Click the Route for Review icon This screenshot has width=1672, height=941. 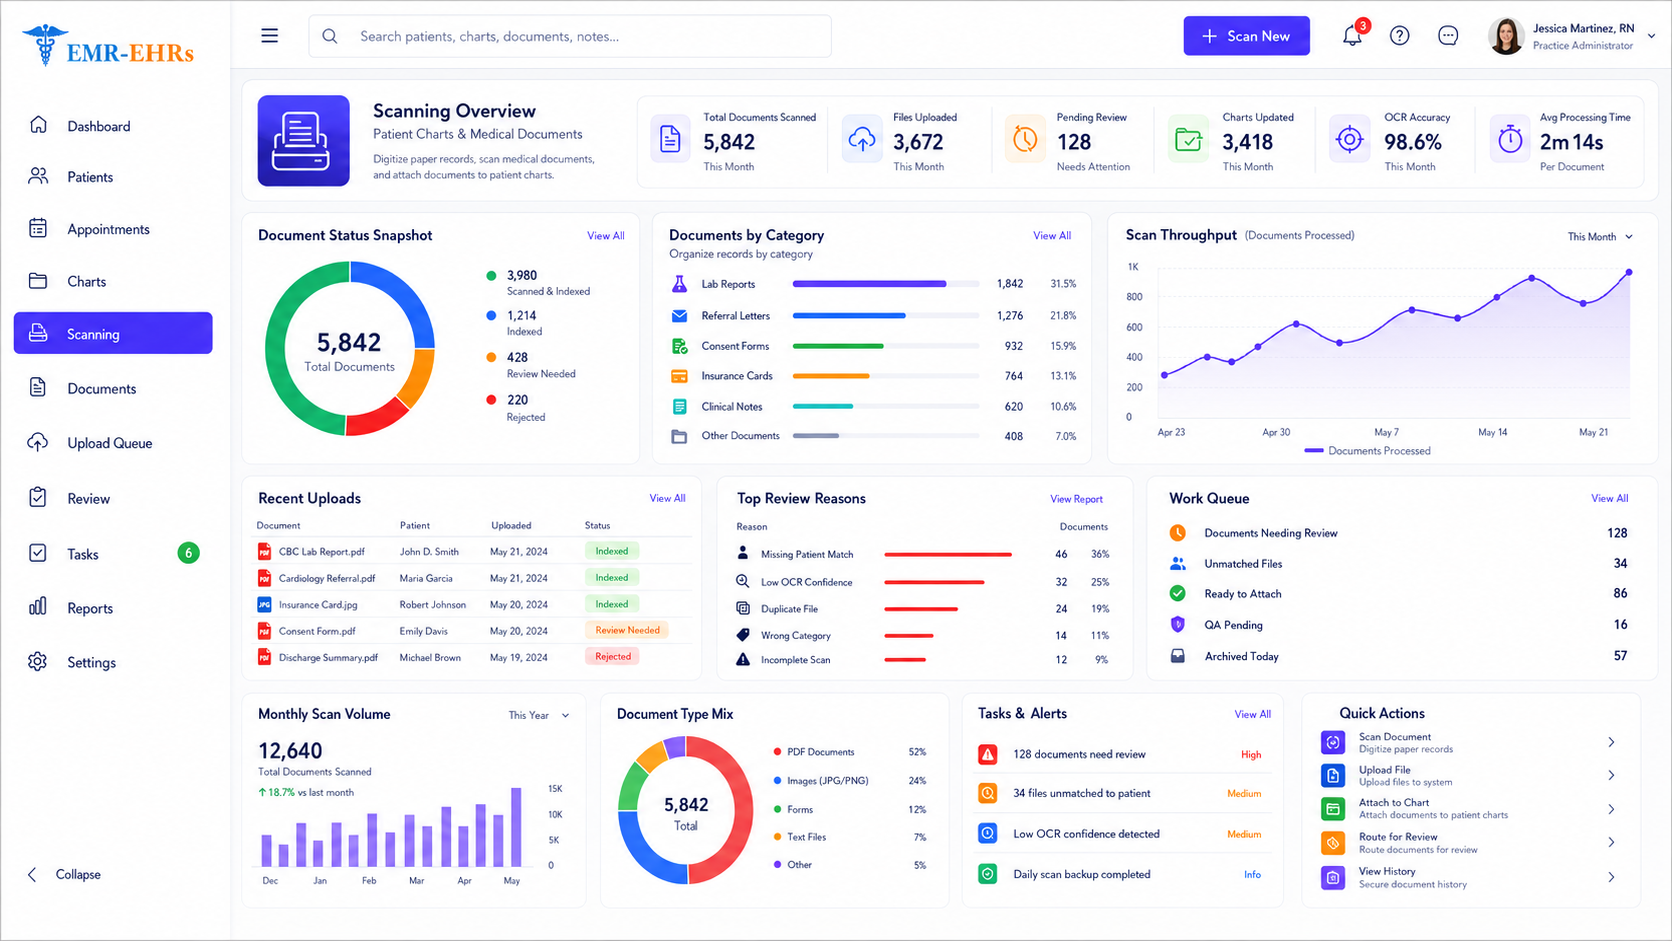[x=1333, y=843]
